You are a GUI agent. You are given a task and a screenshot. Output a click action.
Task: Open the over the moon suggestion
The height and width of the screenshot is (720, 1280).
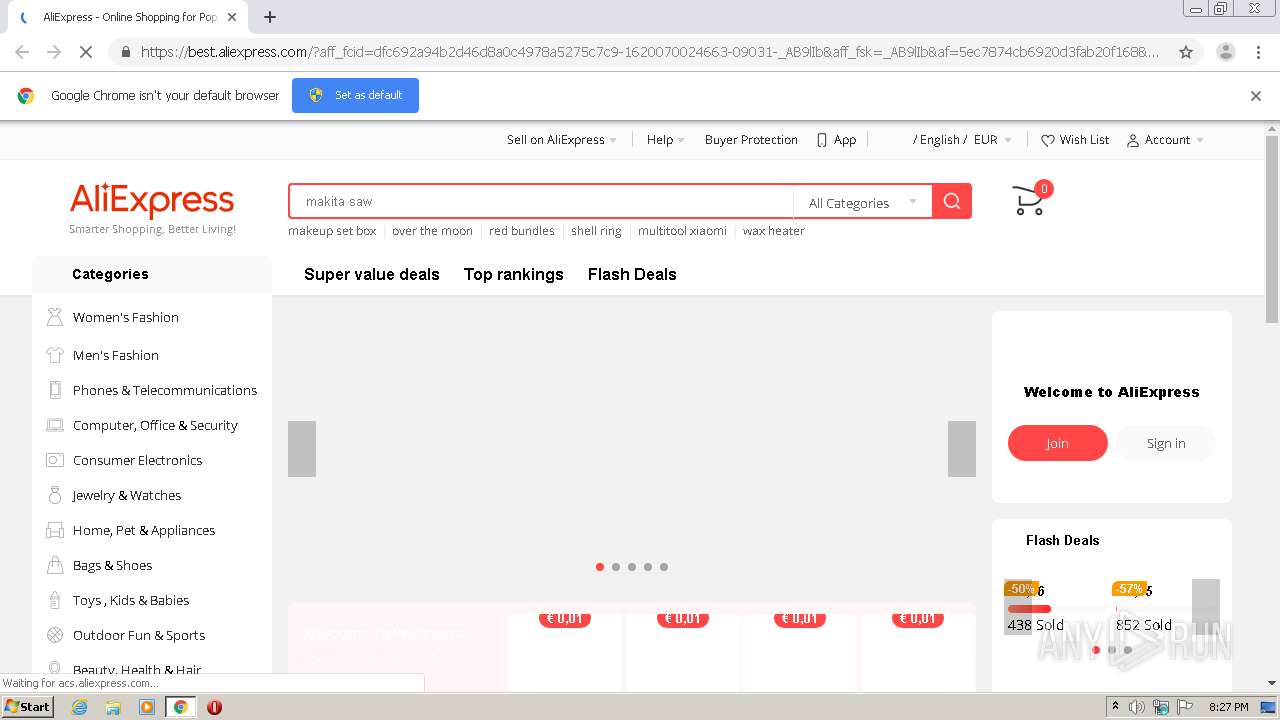[x=432, y=231]
